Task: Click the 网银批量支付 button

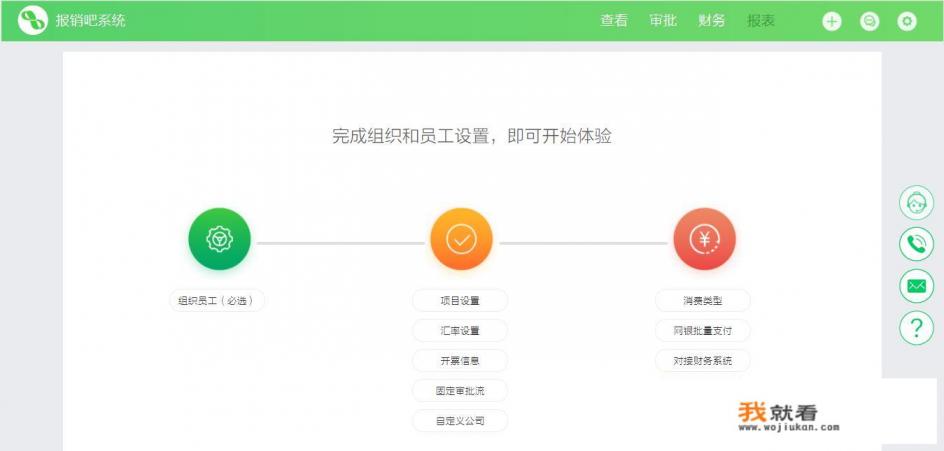Action: [703, 331]
